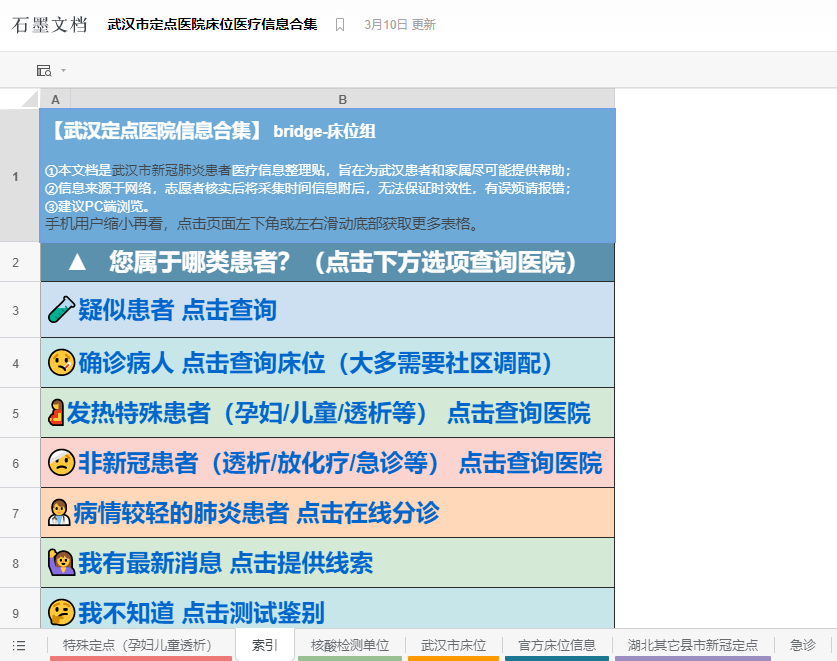
Task: Click the 疑似患者 点击查询 link
Action: pos(177,311)
